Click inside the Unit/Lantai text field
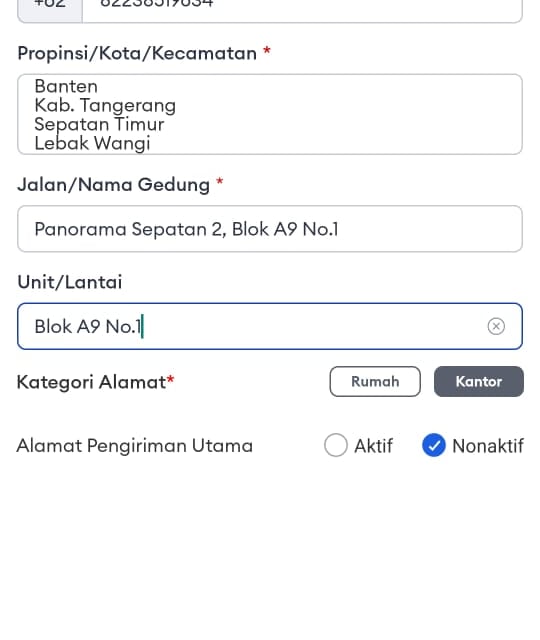This screenshot has height=640, width=540. 270,326
